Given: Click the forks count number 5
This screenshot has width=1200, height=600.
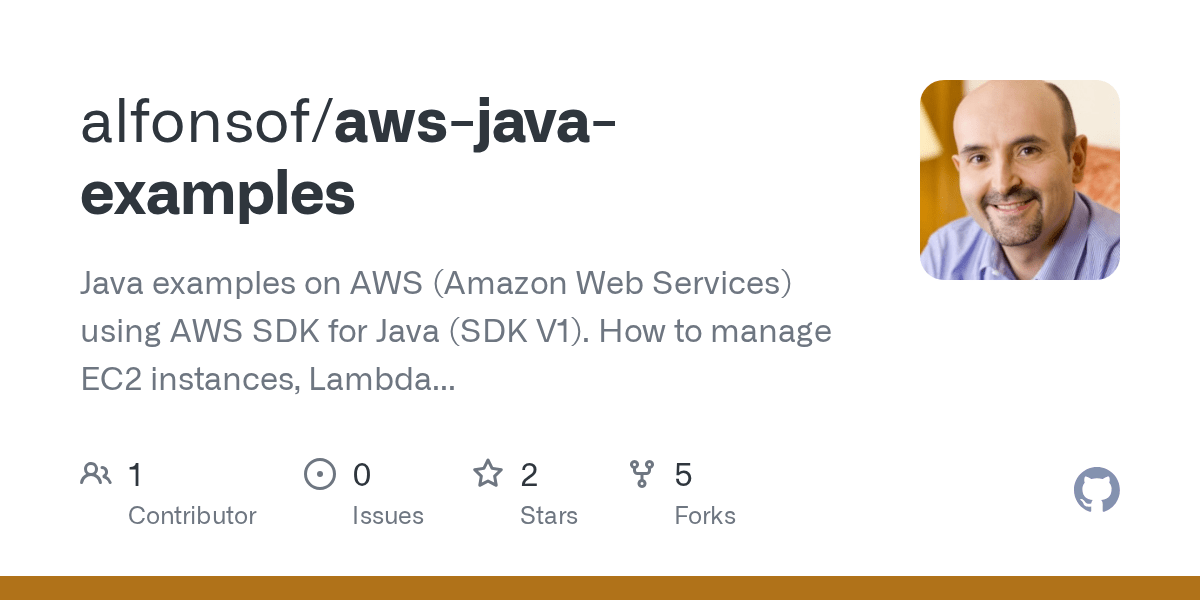Looking at the screenshot, I should [x=683, y=475].
